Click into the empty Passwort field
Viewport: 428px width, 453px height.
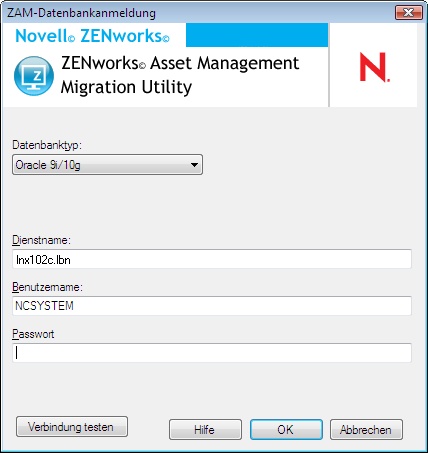[x=212, y=353]
